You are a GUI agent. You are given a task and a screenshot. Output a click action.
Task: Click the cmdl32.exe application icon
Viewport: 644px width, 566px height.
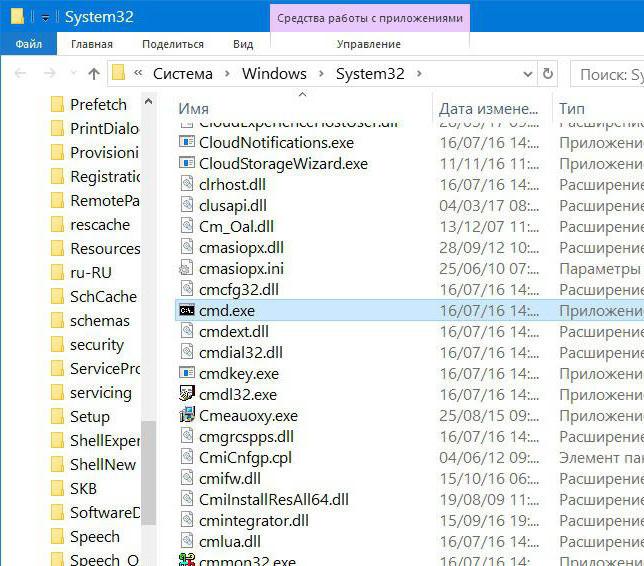tap(187, 394)
